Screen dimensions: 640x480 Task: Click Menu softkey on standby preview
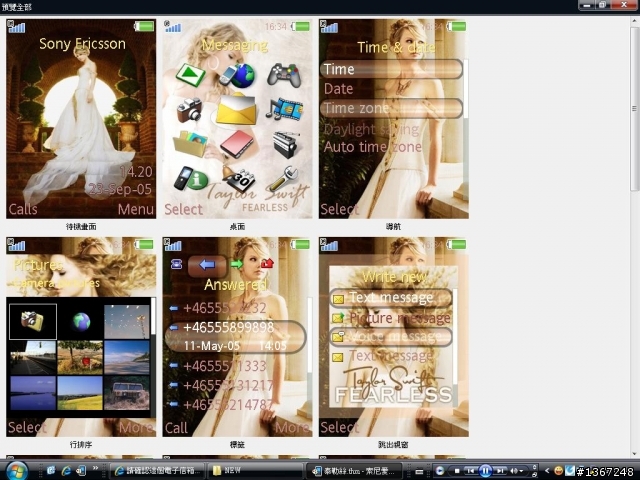coord(136,209)
